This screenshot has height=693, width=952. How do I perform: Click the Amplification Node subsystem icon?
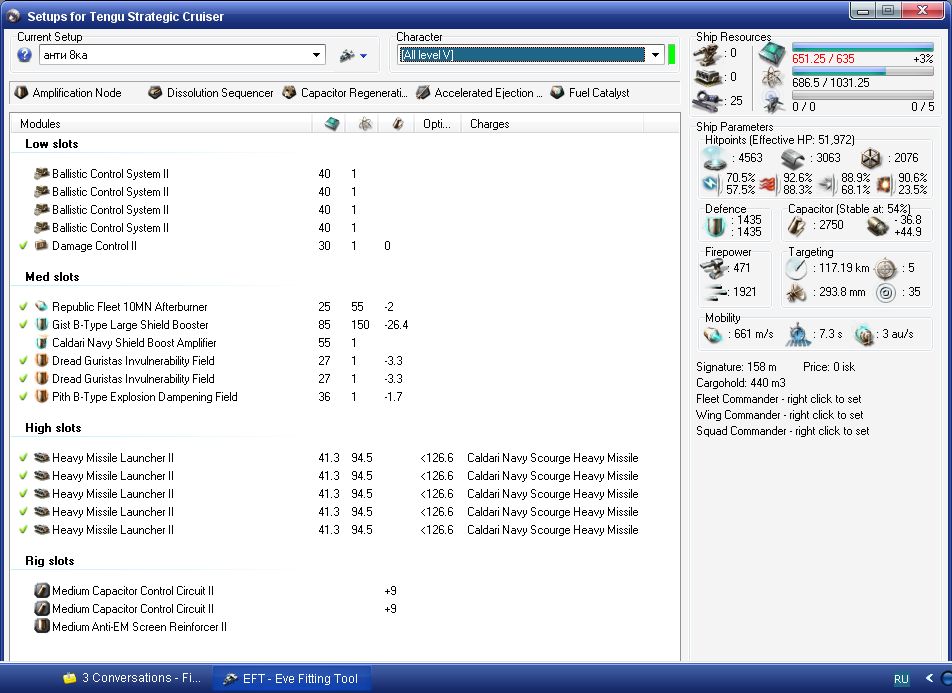22,93
